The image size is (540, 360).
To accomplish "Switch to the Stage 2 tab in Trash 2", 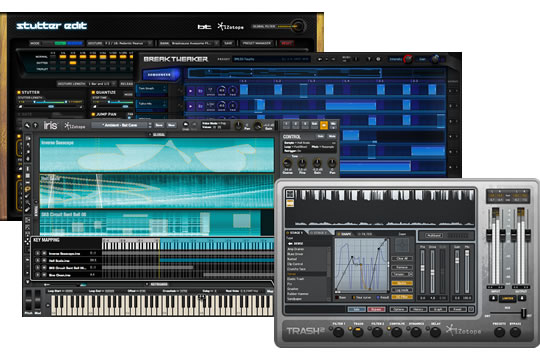I will (x=319, y=233).
